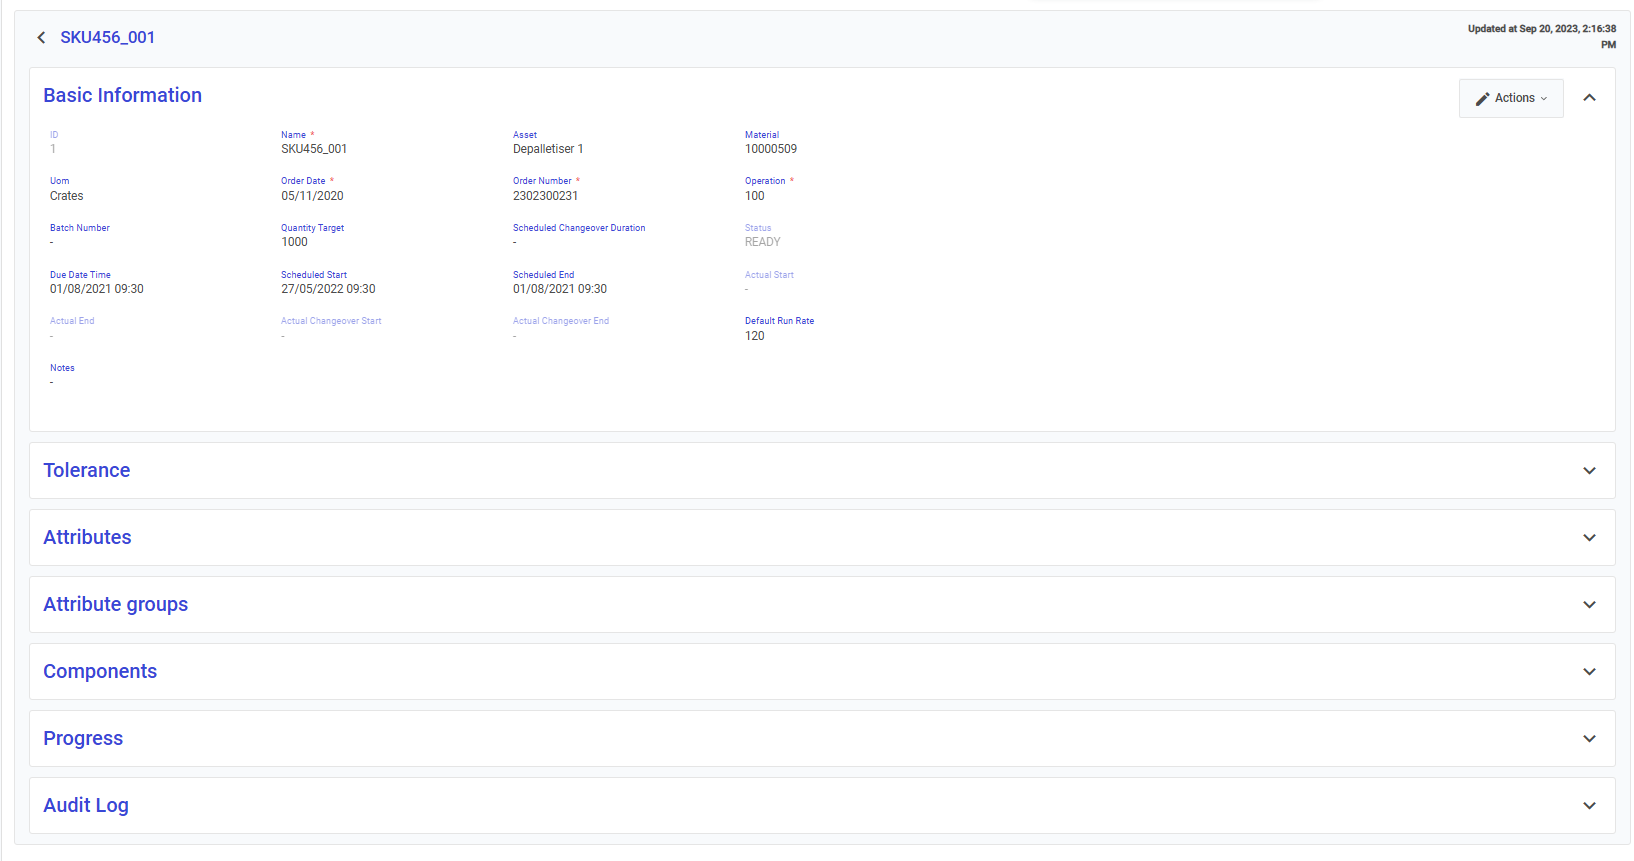
Task: Expand the Components section chevron
Action: tap(1589, 672)
